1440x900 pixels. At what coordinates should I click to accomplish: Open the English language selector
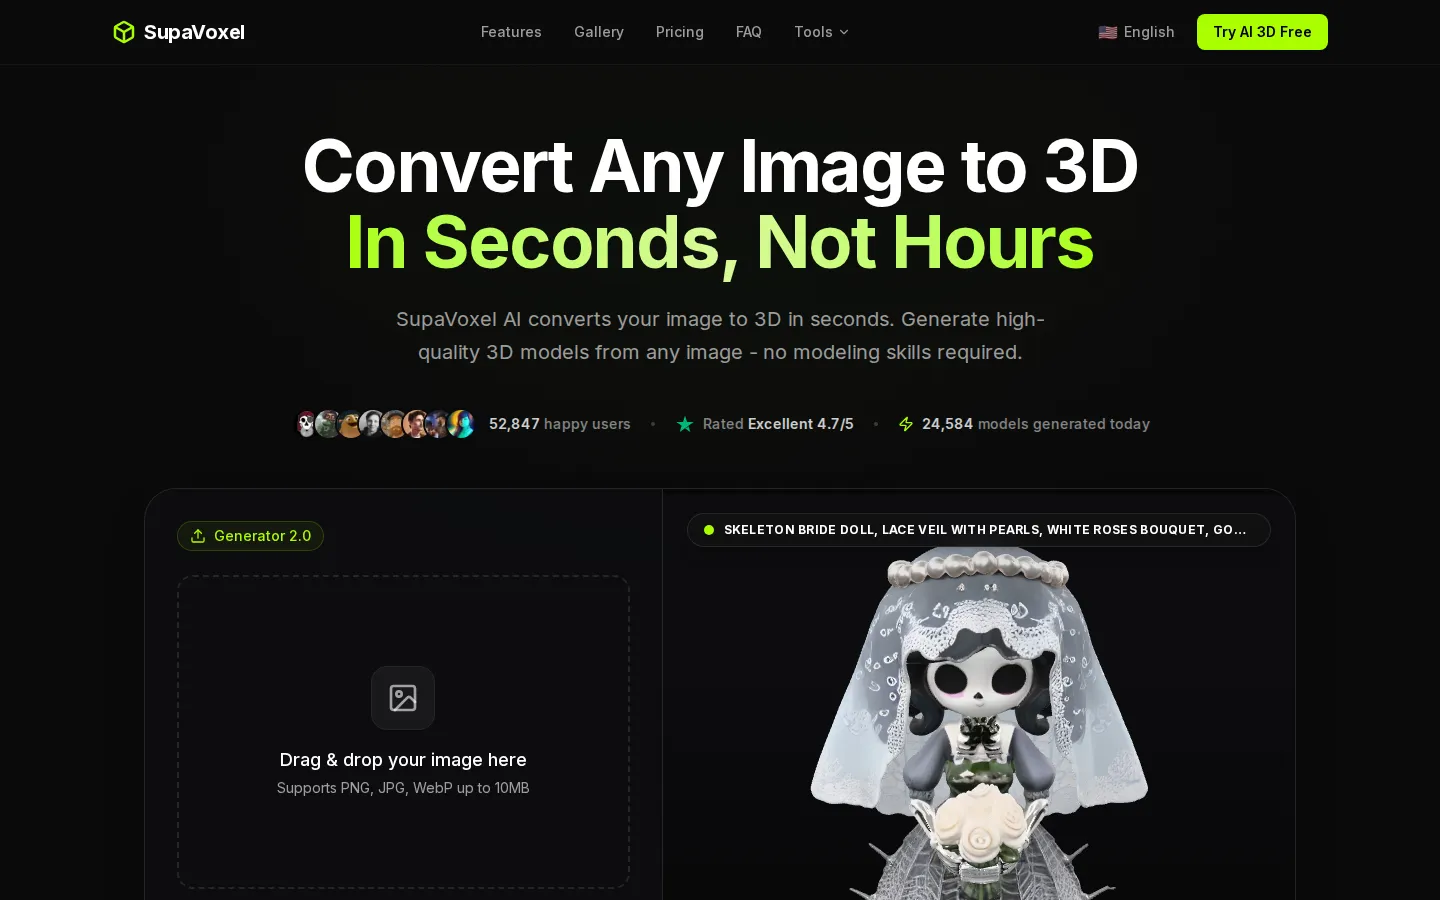click(1137, 32)
